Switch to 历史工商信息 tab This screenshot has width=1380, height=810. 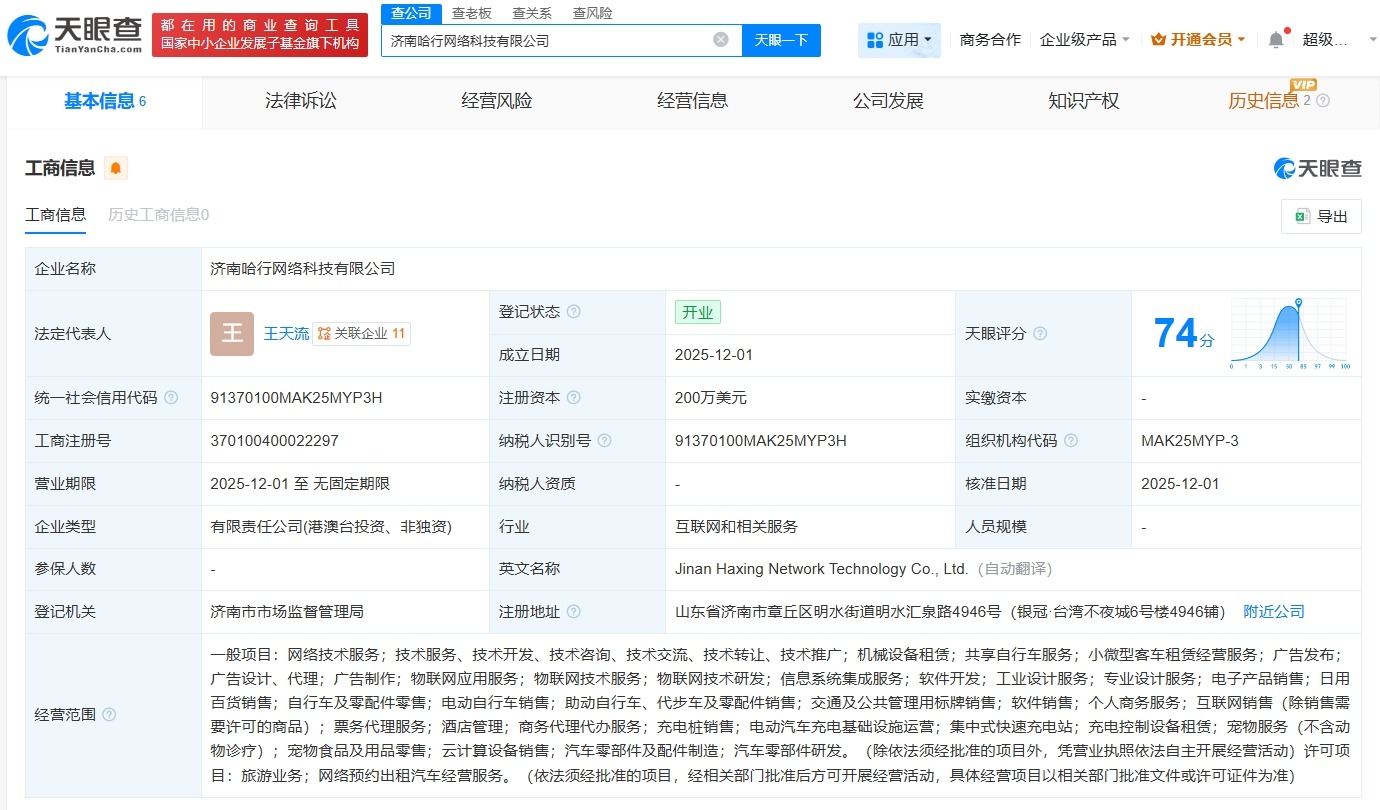pyautogui.click(x=155, y=214)
